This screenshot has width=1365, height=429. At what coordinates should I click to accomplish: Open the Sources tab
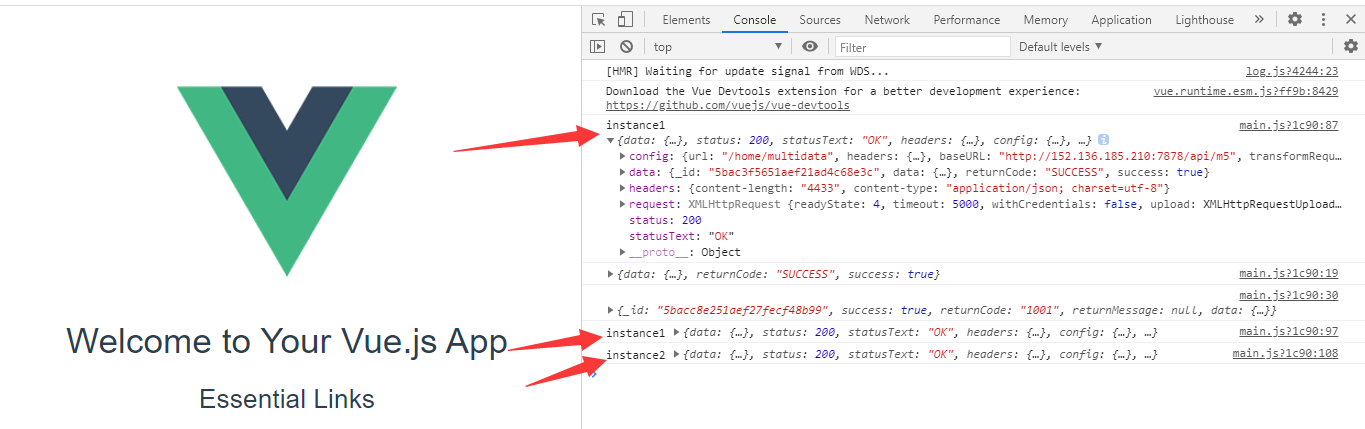(x=820, y=19)
